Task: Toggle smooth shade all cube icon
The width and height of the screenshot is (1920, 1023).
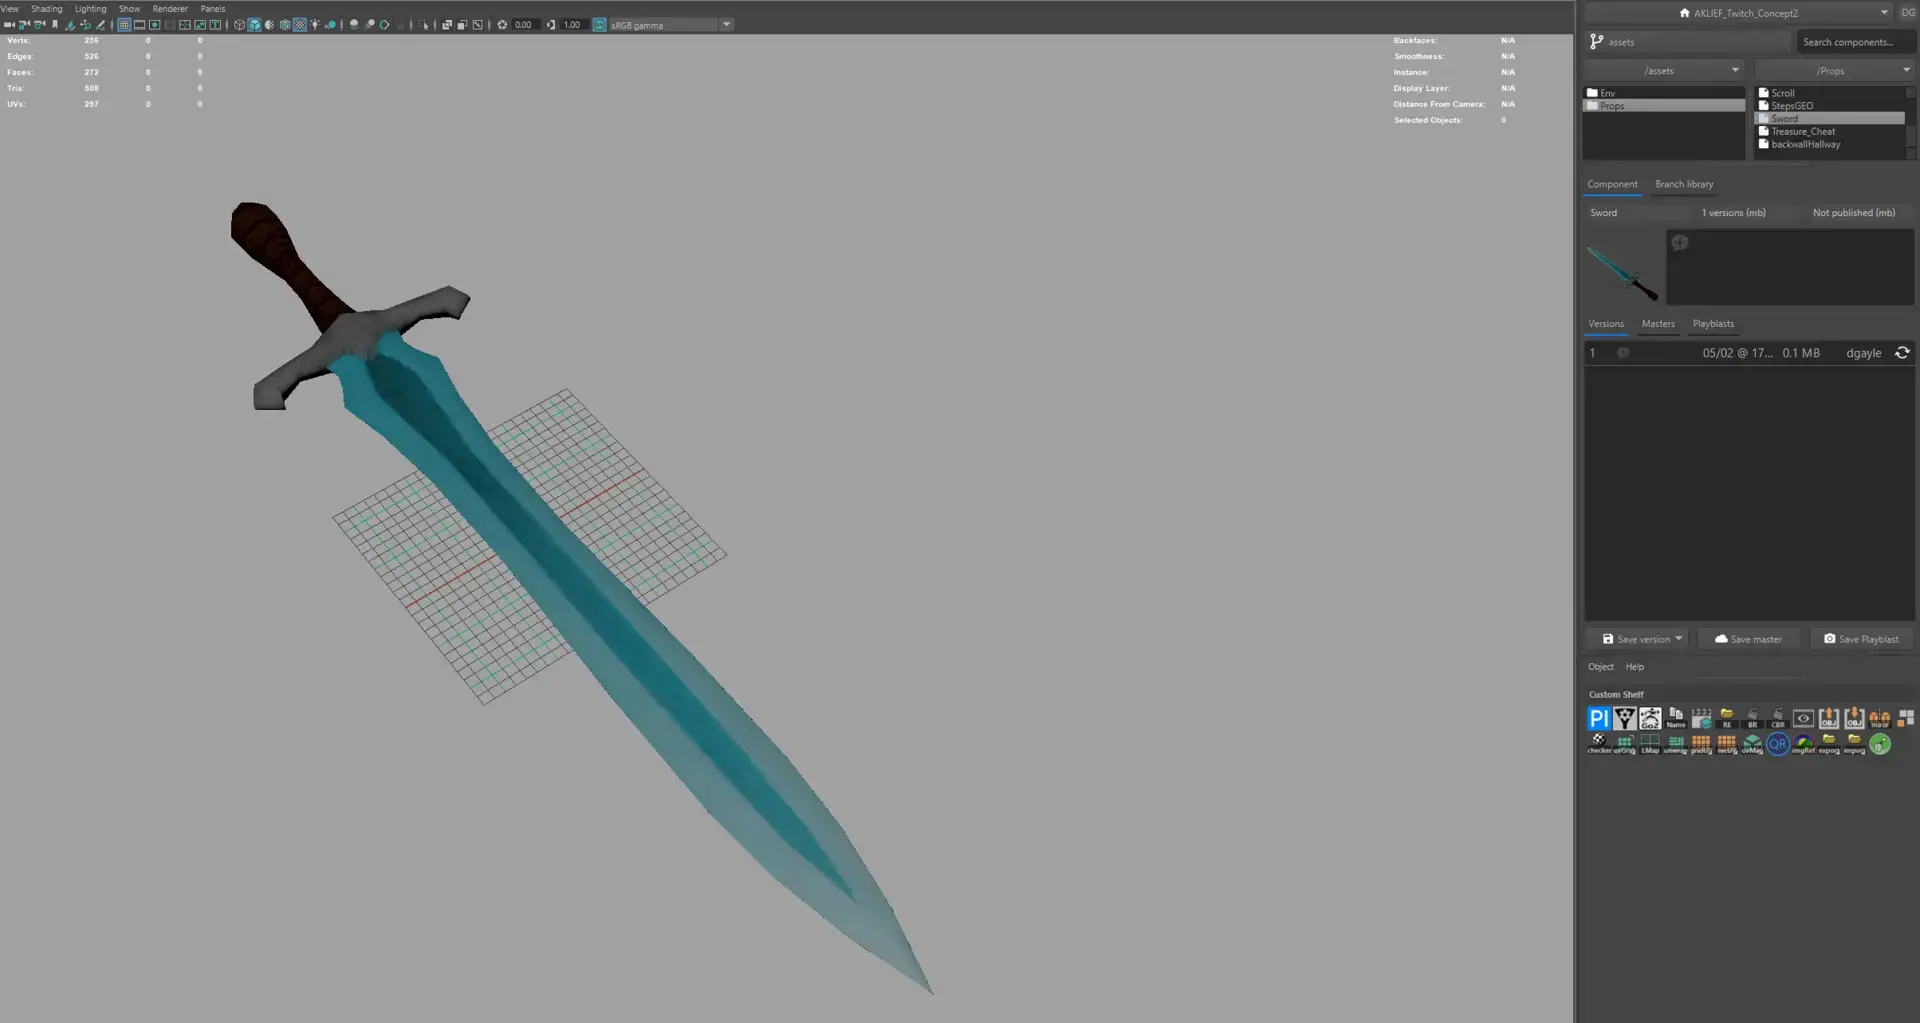Action: (254, 25)
